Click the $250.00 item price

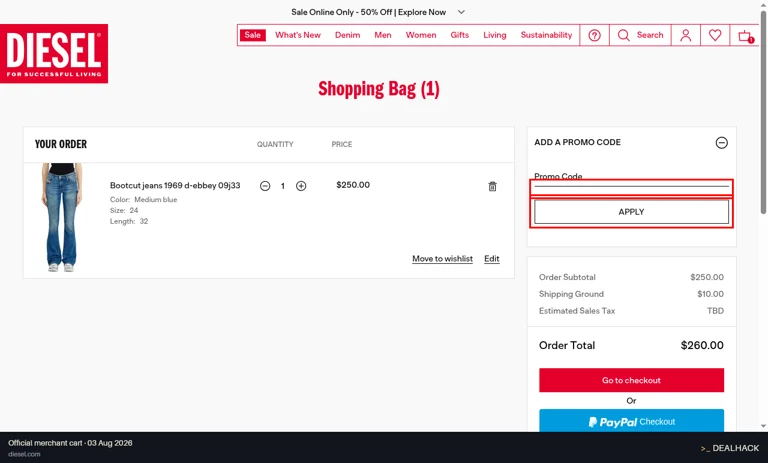pos(353,185)
